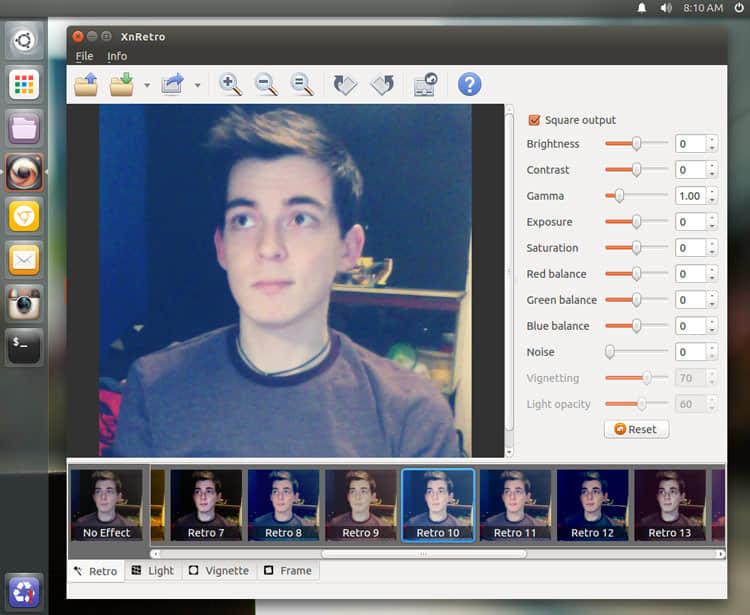Open the File menu
This screenshot has width=750, height=615.
coord(84,56)
